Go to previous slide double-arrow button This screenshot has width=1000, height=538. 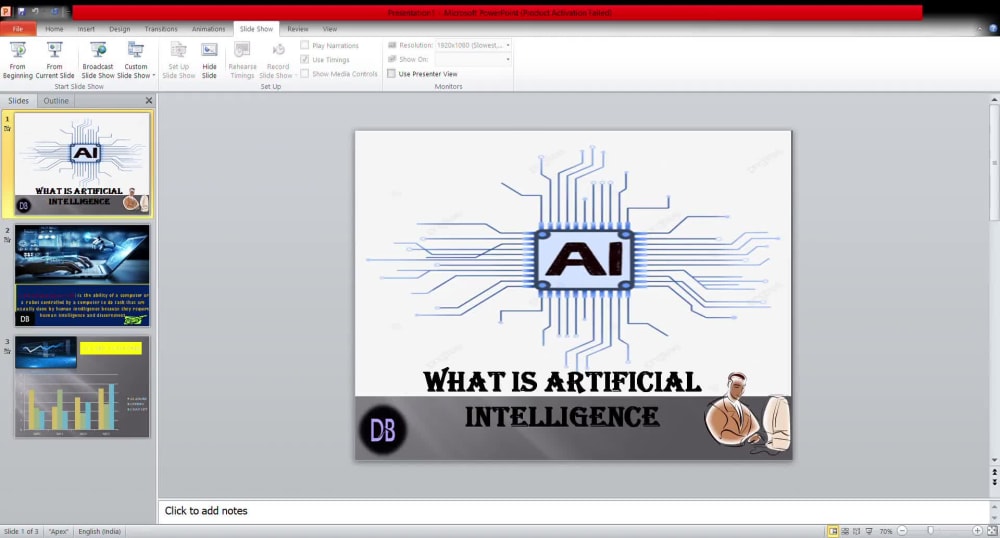pos(994,472)
